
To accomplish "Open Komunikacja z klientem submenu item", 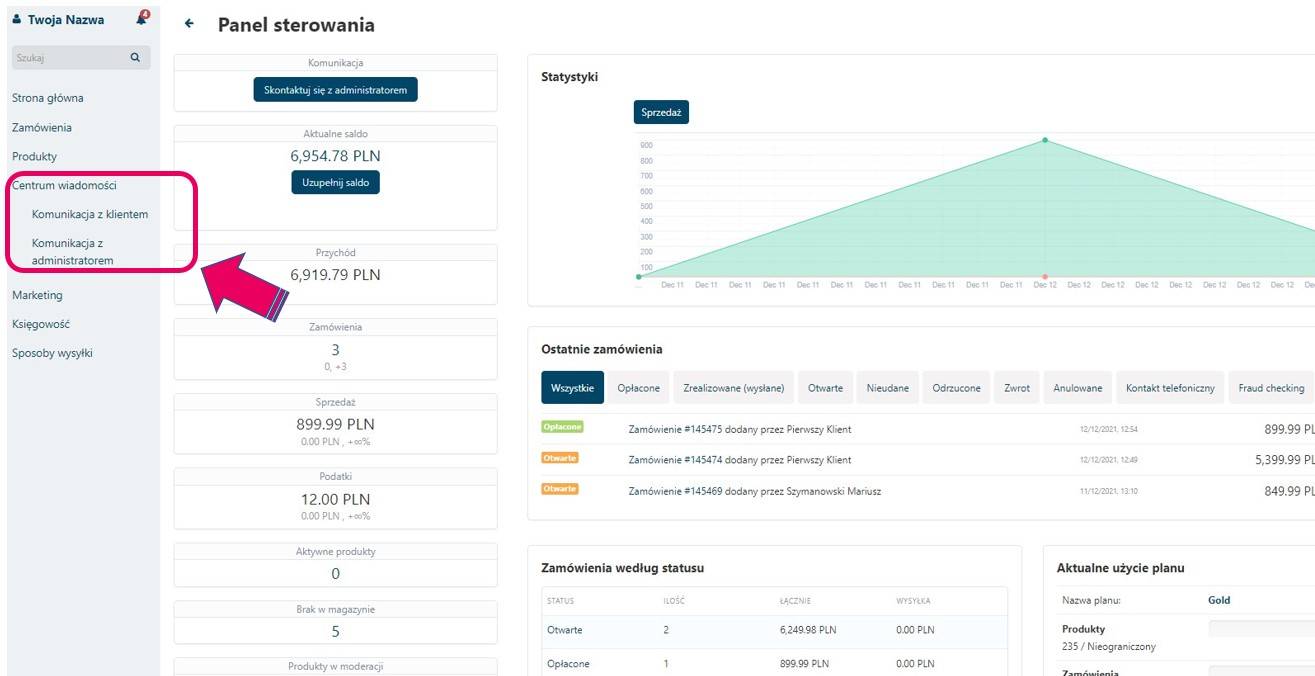I will tap(90, 214).
